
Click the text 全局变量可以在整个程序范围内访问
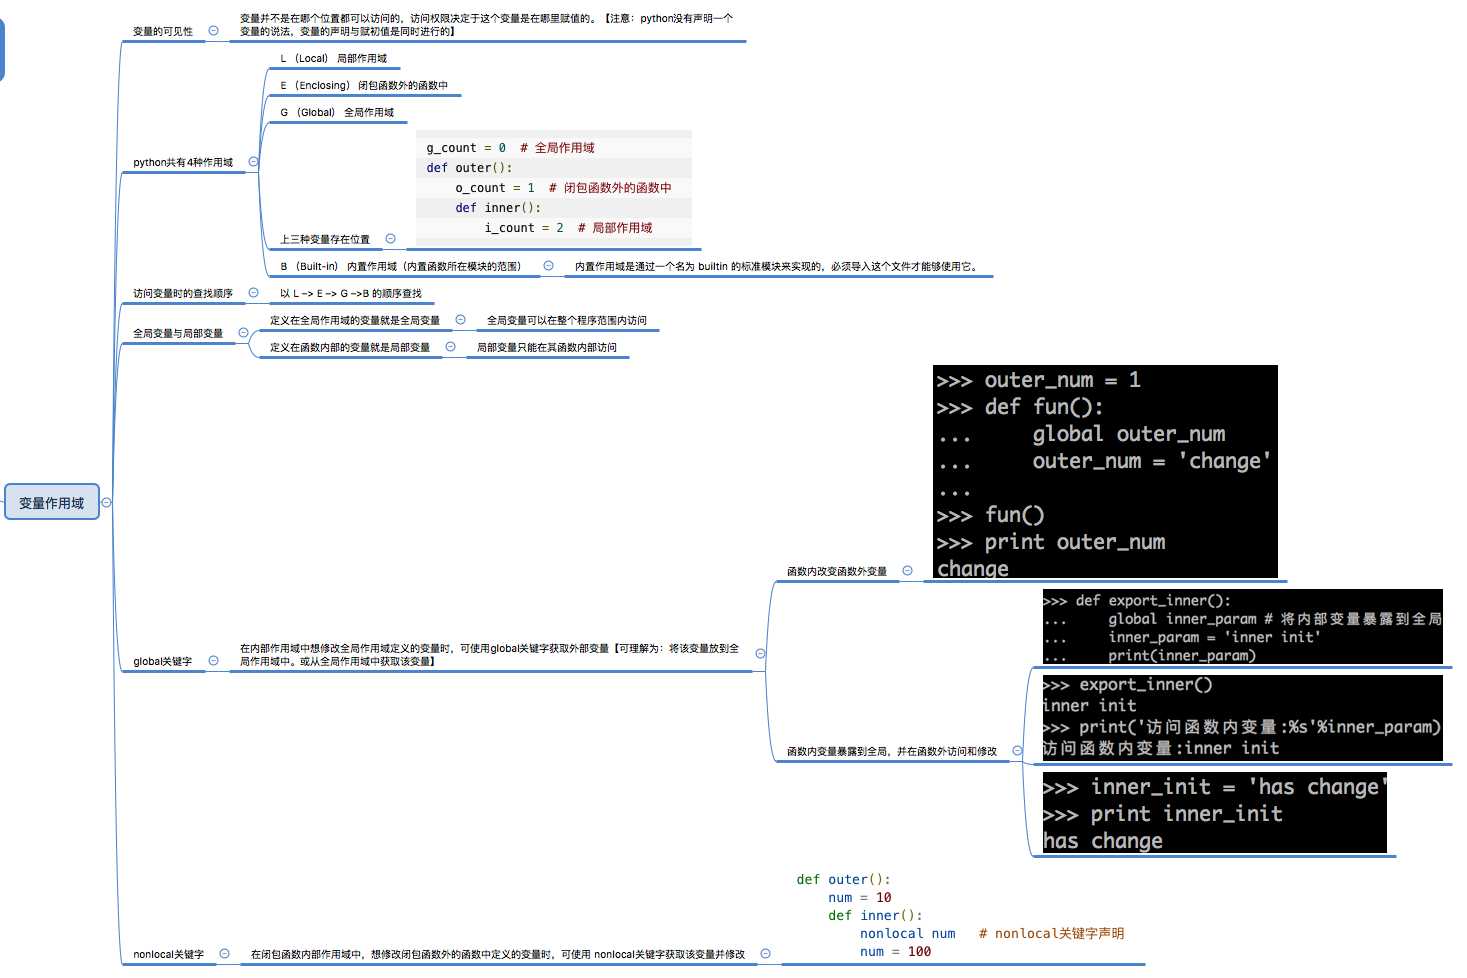[x=567, y=321]
